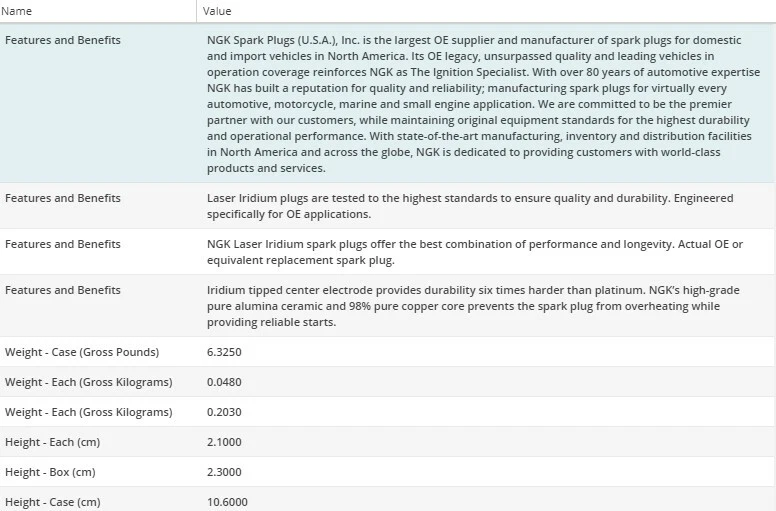Screen dimensions: 776x511
Task: Select the 10.6000 case height value
Action: click(x=228, y=502)
